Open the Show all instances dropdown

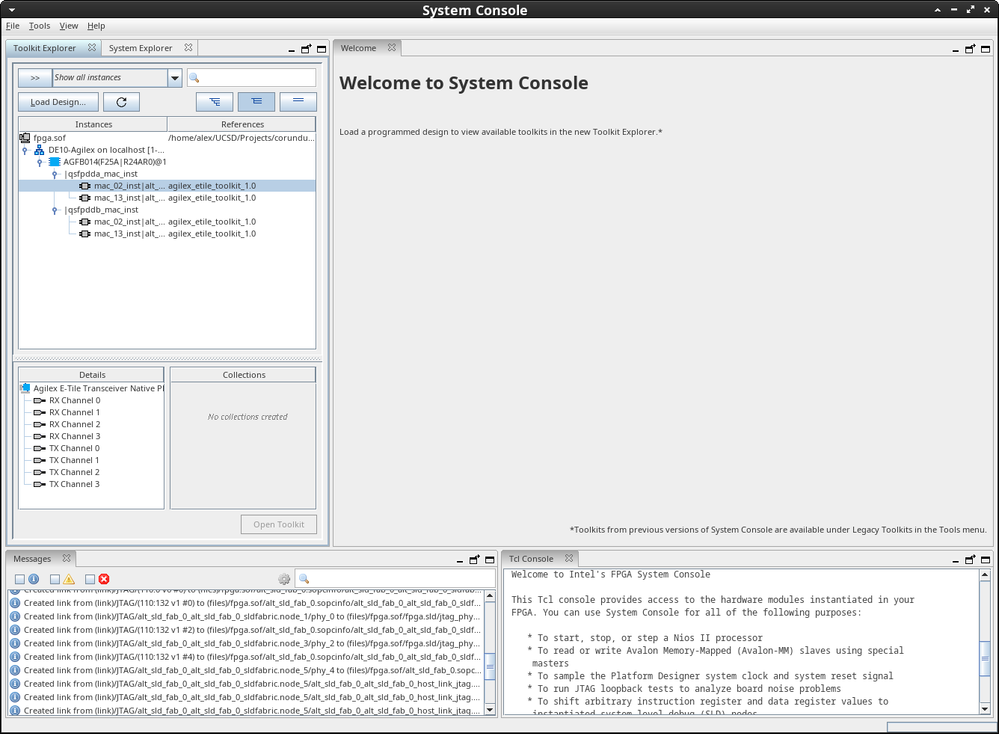(174, 78)
